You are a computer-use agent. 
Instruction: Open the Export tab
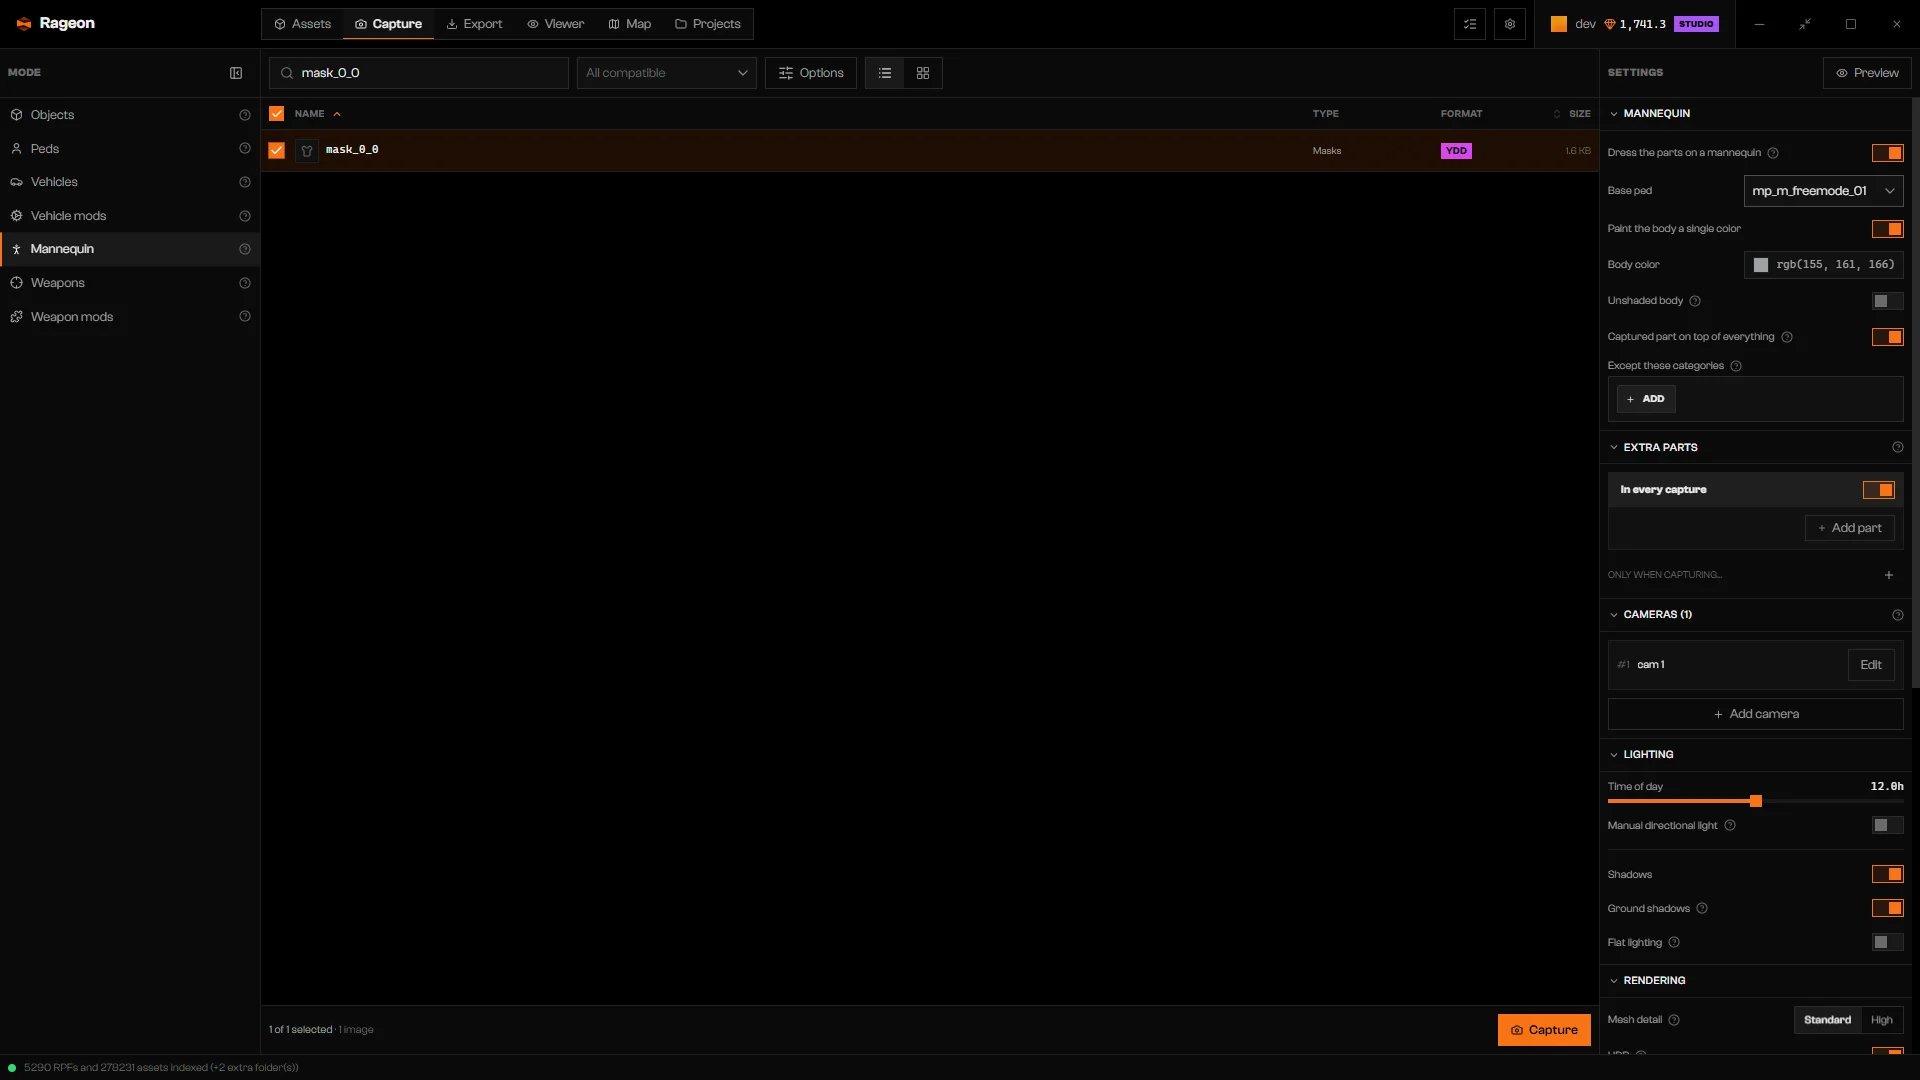[x=474, y=24]
